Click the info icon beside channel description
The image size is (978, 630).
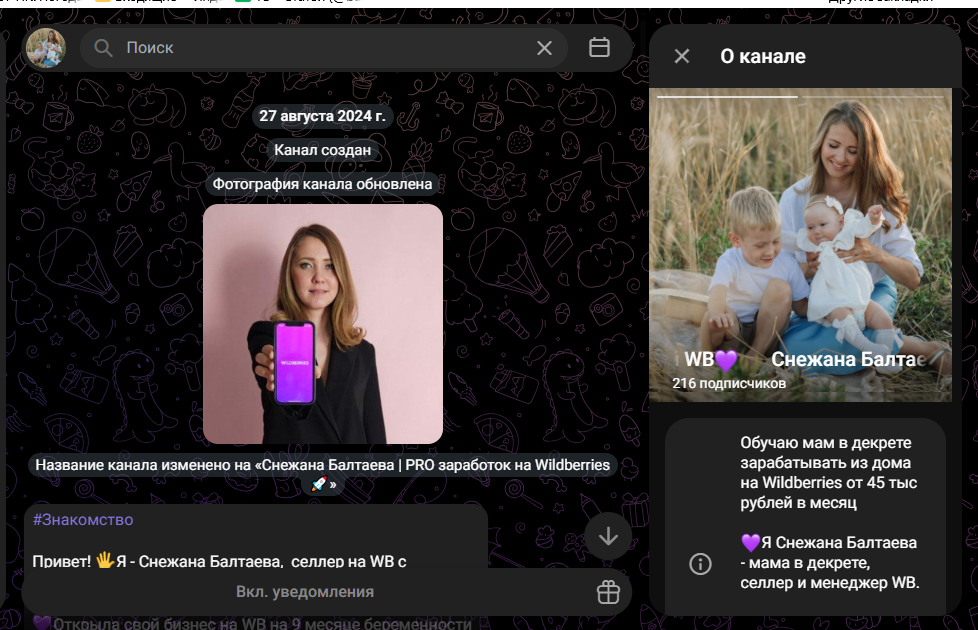pos(700,564)
